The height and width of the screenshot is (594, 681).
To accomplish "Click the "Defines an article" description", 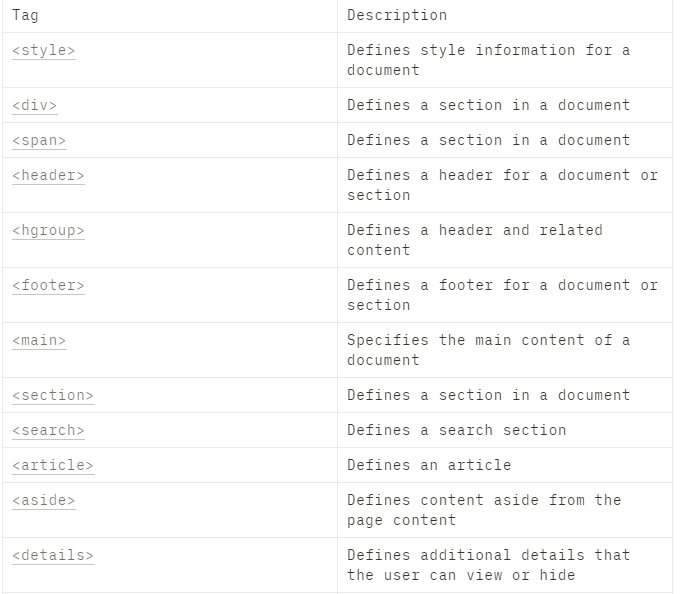I will [429, 466].
